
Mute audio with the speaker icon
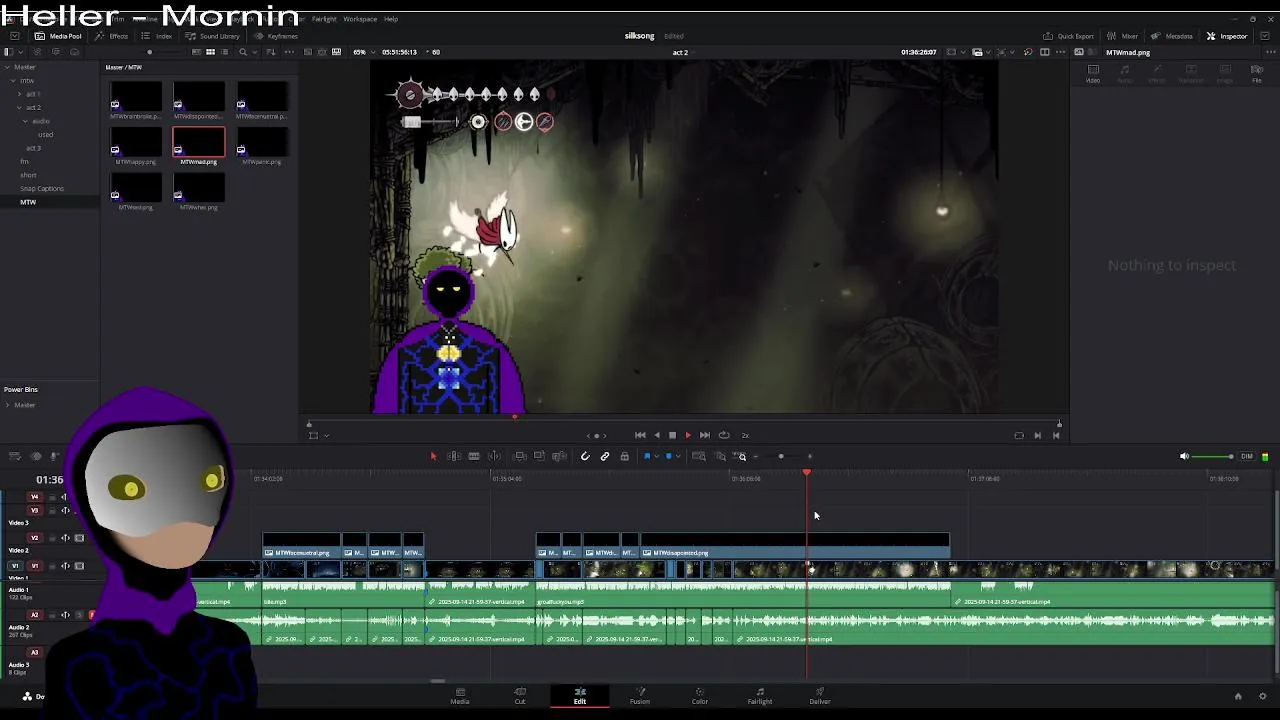pos(1184,457)
